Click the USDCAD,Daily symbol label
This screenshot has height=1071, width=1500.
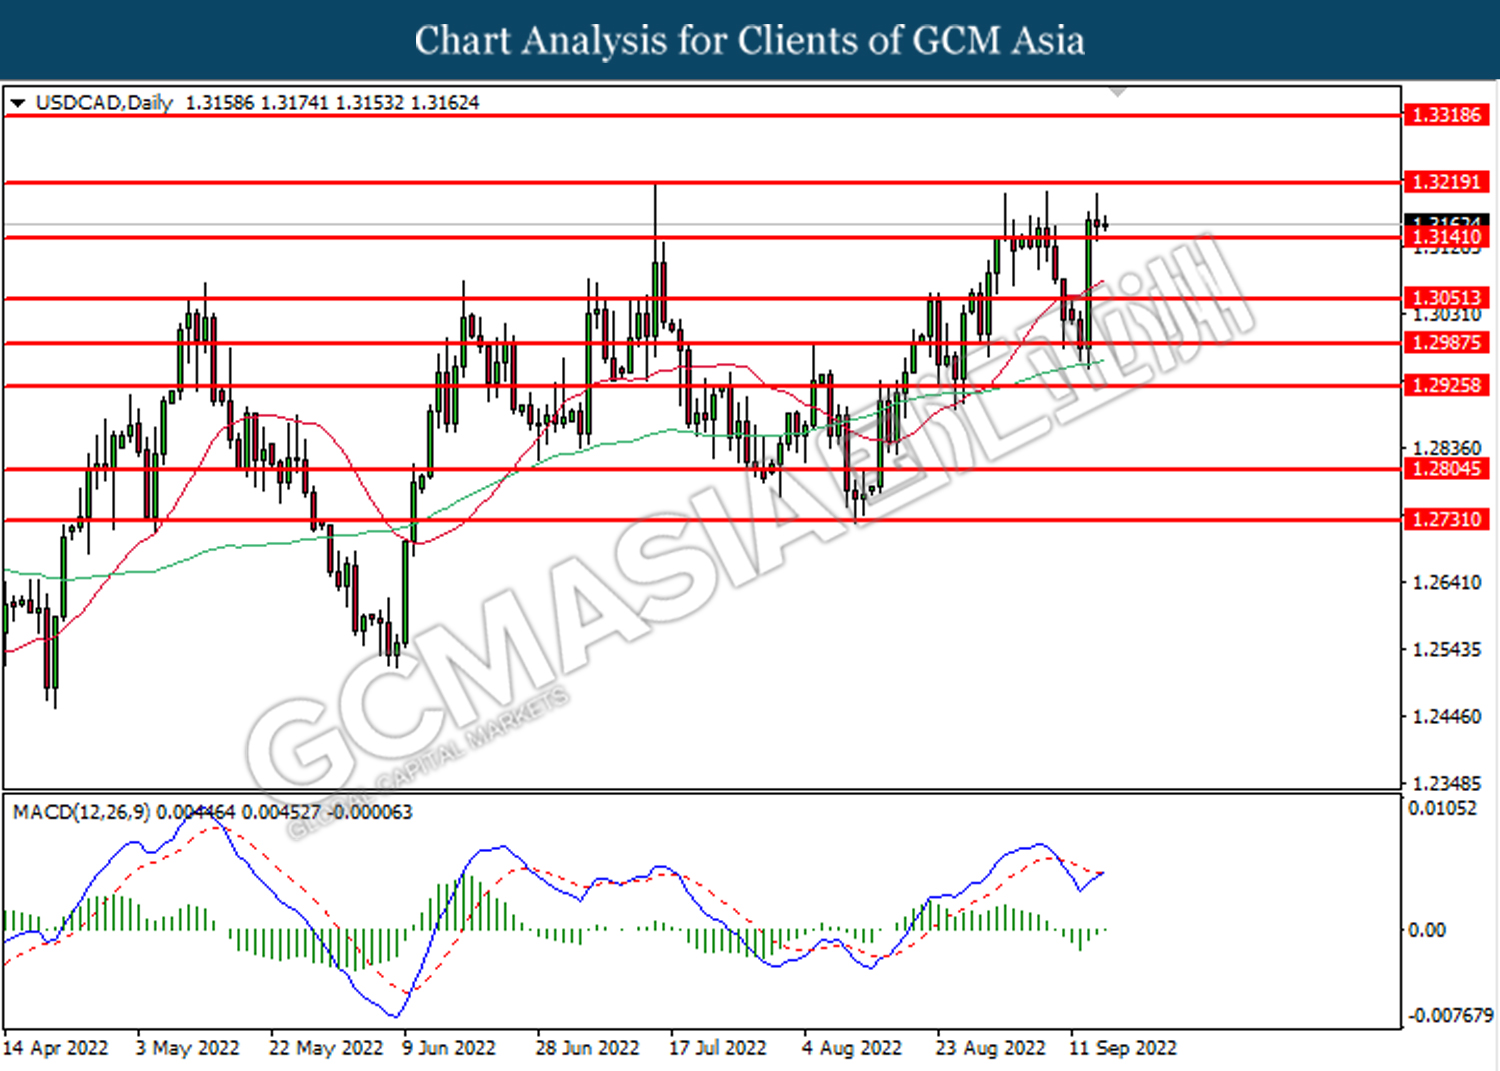(104, 103)
